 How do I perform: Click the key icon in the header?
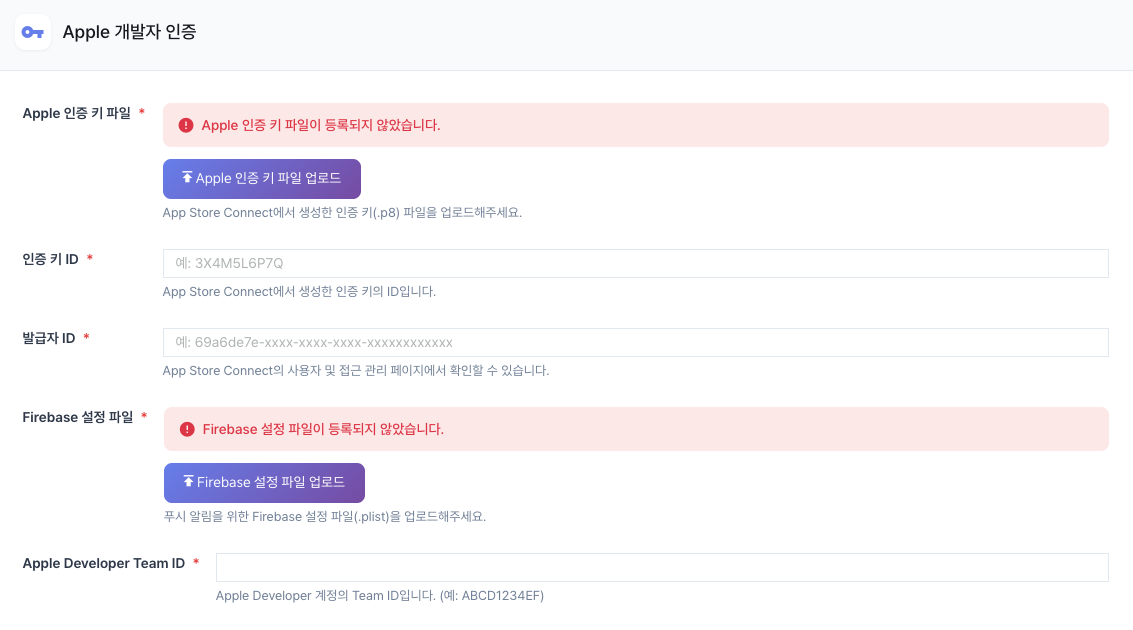(33, 32)
